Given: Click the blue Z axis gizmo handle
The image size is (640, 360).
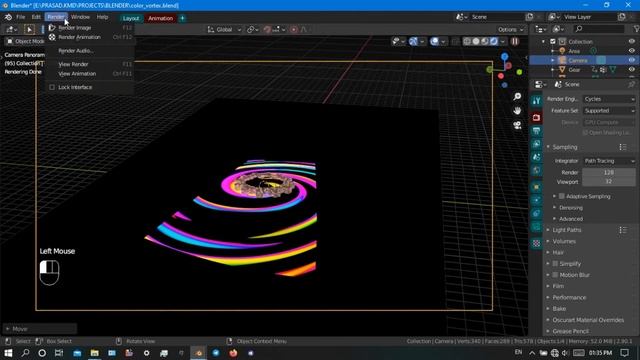Looking at the screenshot, I should pos(504,56).
